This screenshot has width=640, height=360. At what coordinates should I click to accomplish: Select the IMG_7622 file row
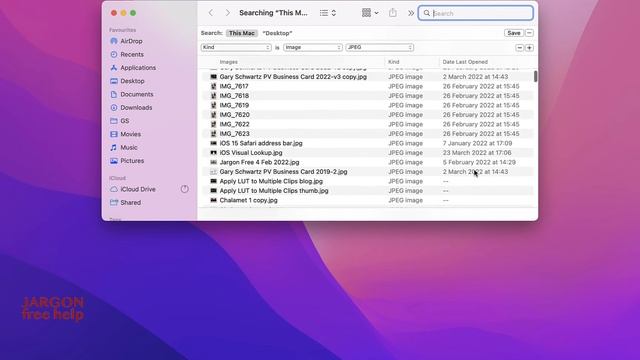(367, 124)
